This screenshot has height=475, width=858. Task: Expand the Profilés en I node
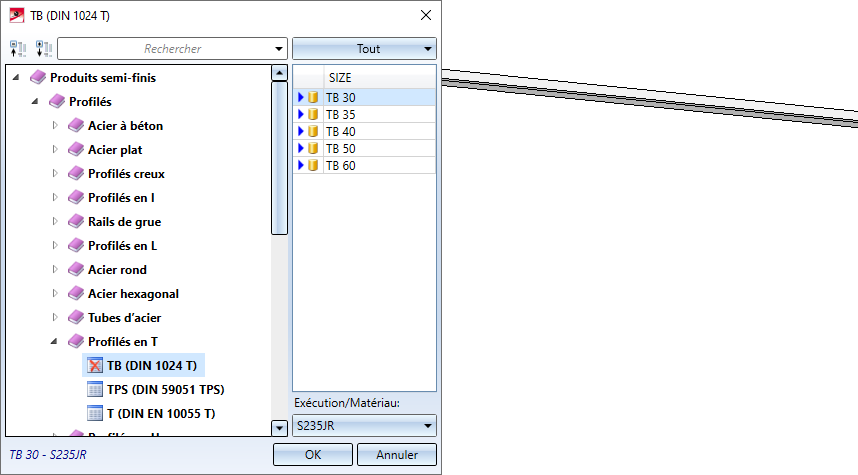pyautogui.click(x=55, y=198)
